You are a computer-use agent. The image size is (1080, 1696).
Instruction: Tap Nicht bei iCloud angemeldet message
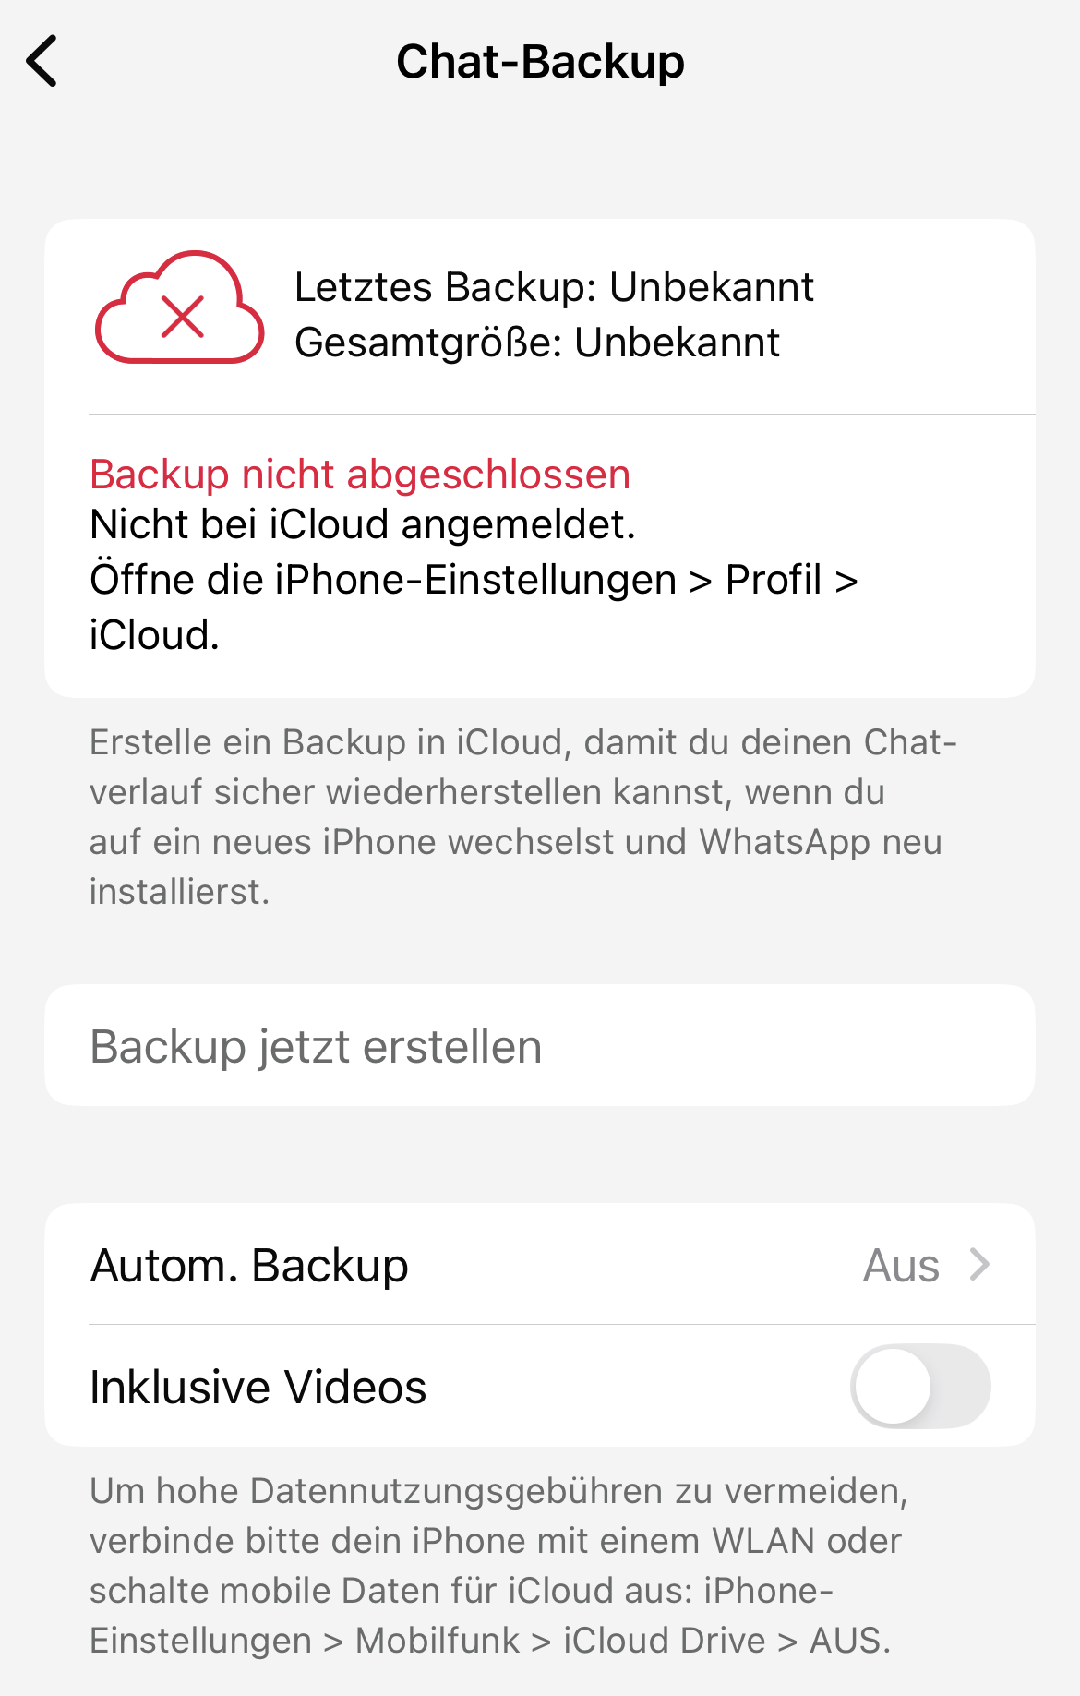pyautogui.click(x=362, y=524)
